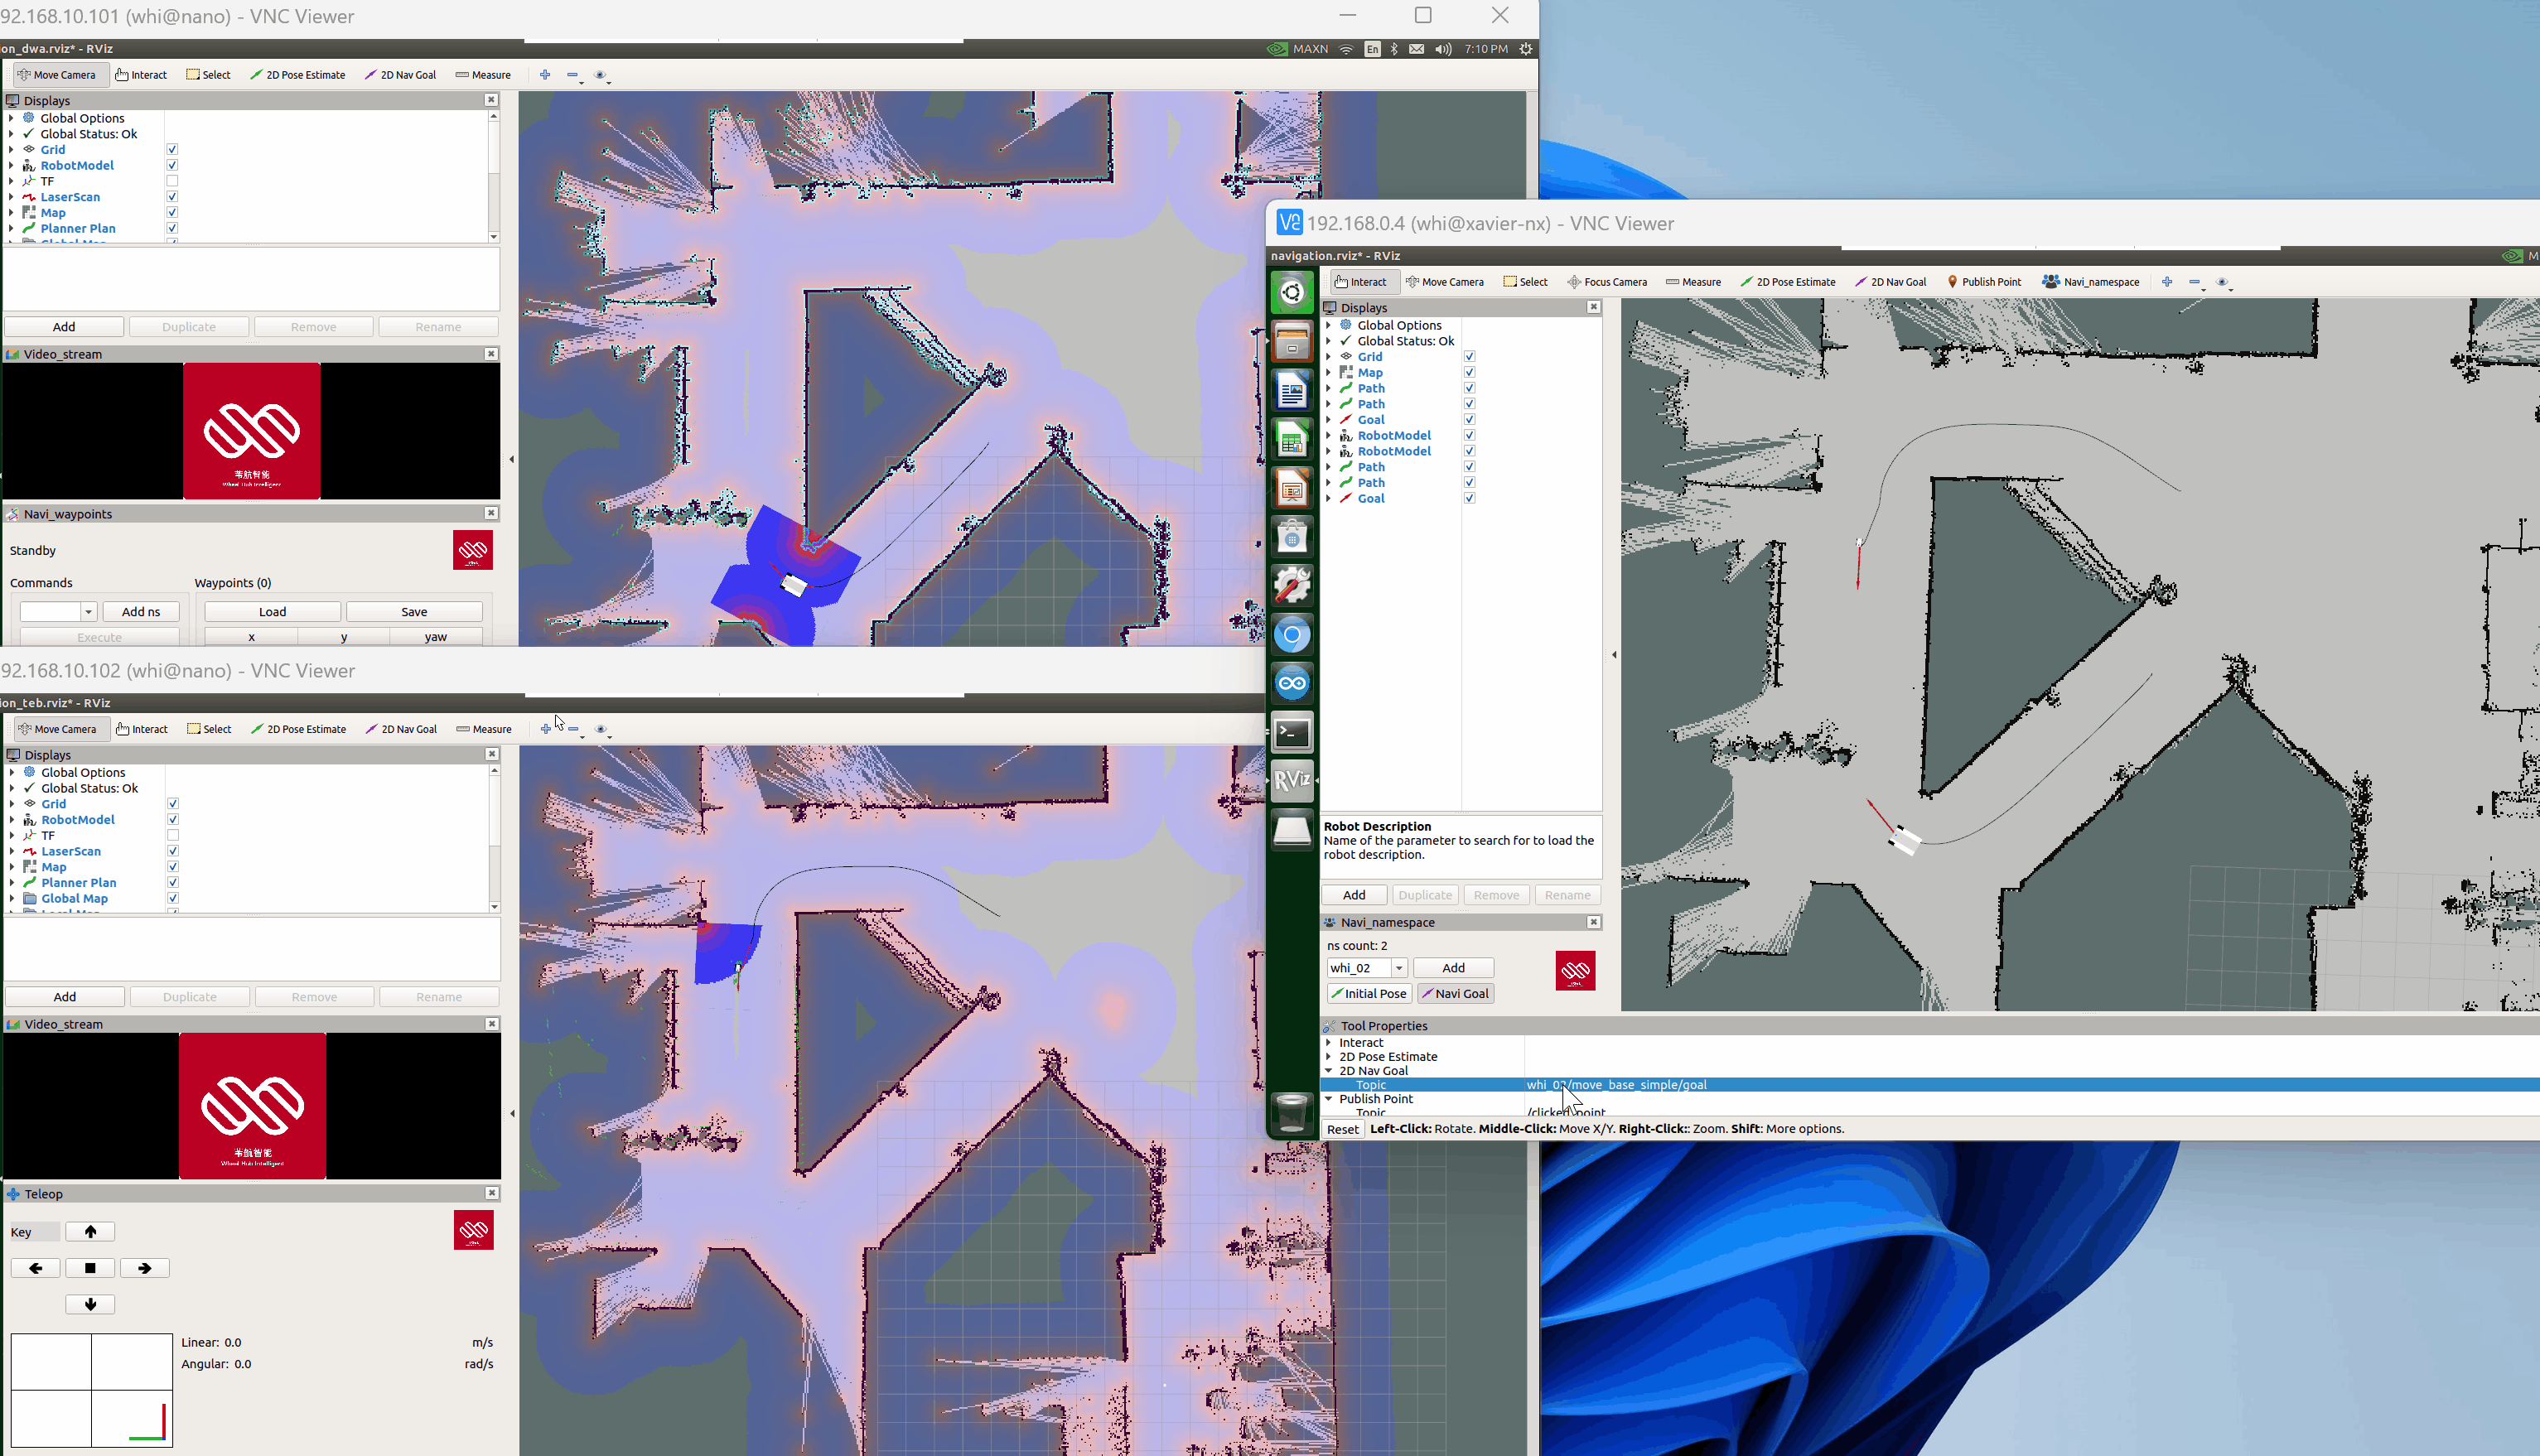Open the Navi_namespace toolbar tool

click(2091, 282)
